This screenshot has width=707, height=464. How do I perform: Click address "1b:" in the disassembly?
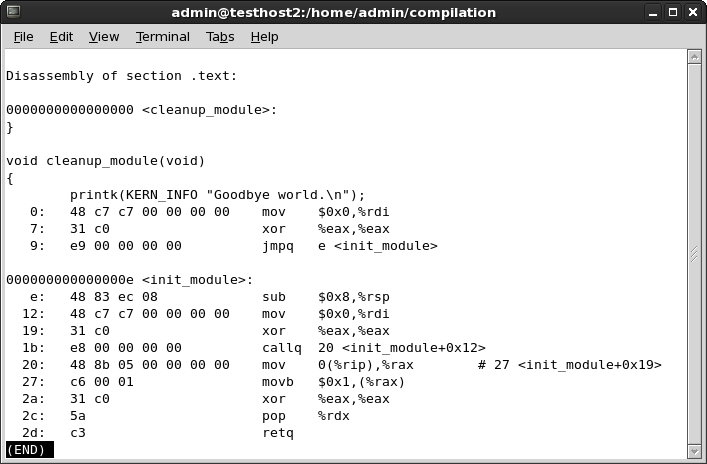33,348
